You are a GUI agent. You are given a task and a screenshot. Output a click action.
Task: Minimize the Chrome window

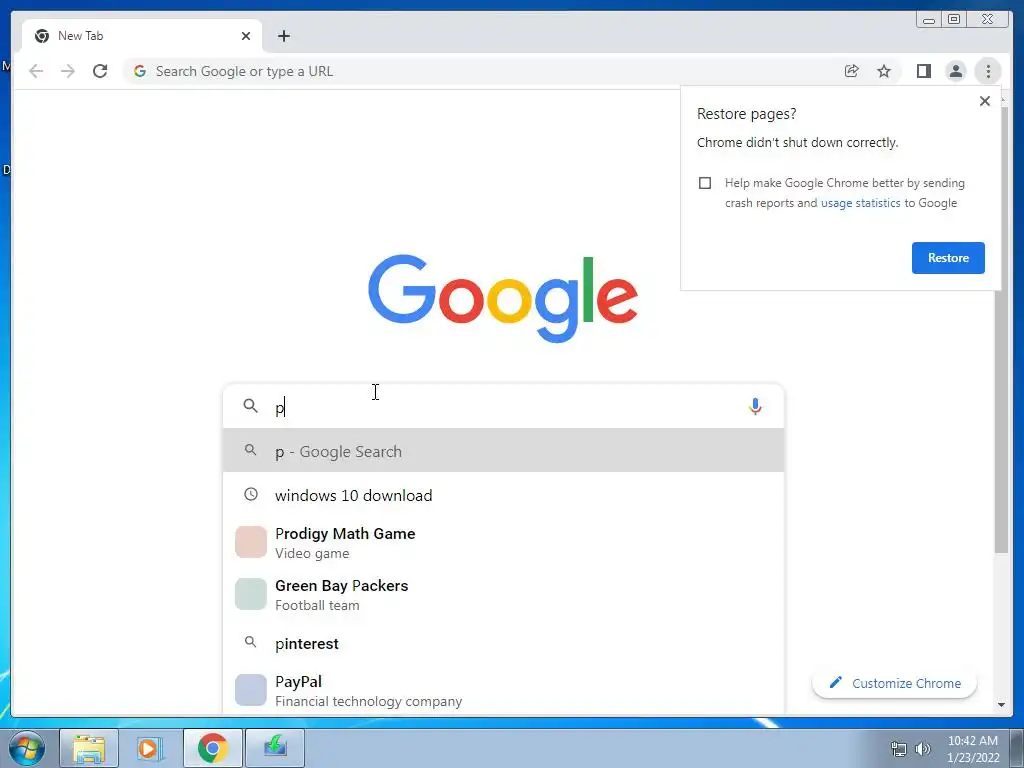pyautogui.click(x=928, y=20)
